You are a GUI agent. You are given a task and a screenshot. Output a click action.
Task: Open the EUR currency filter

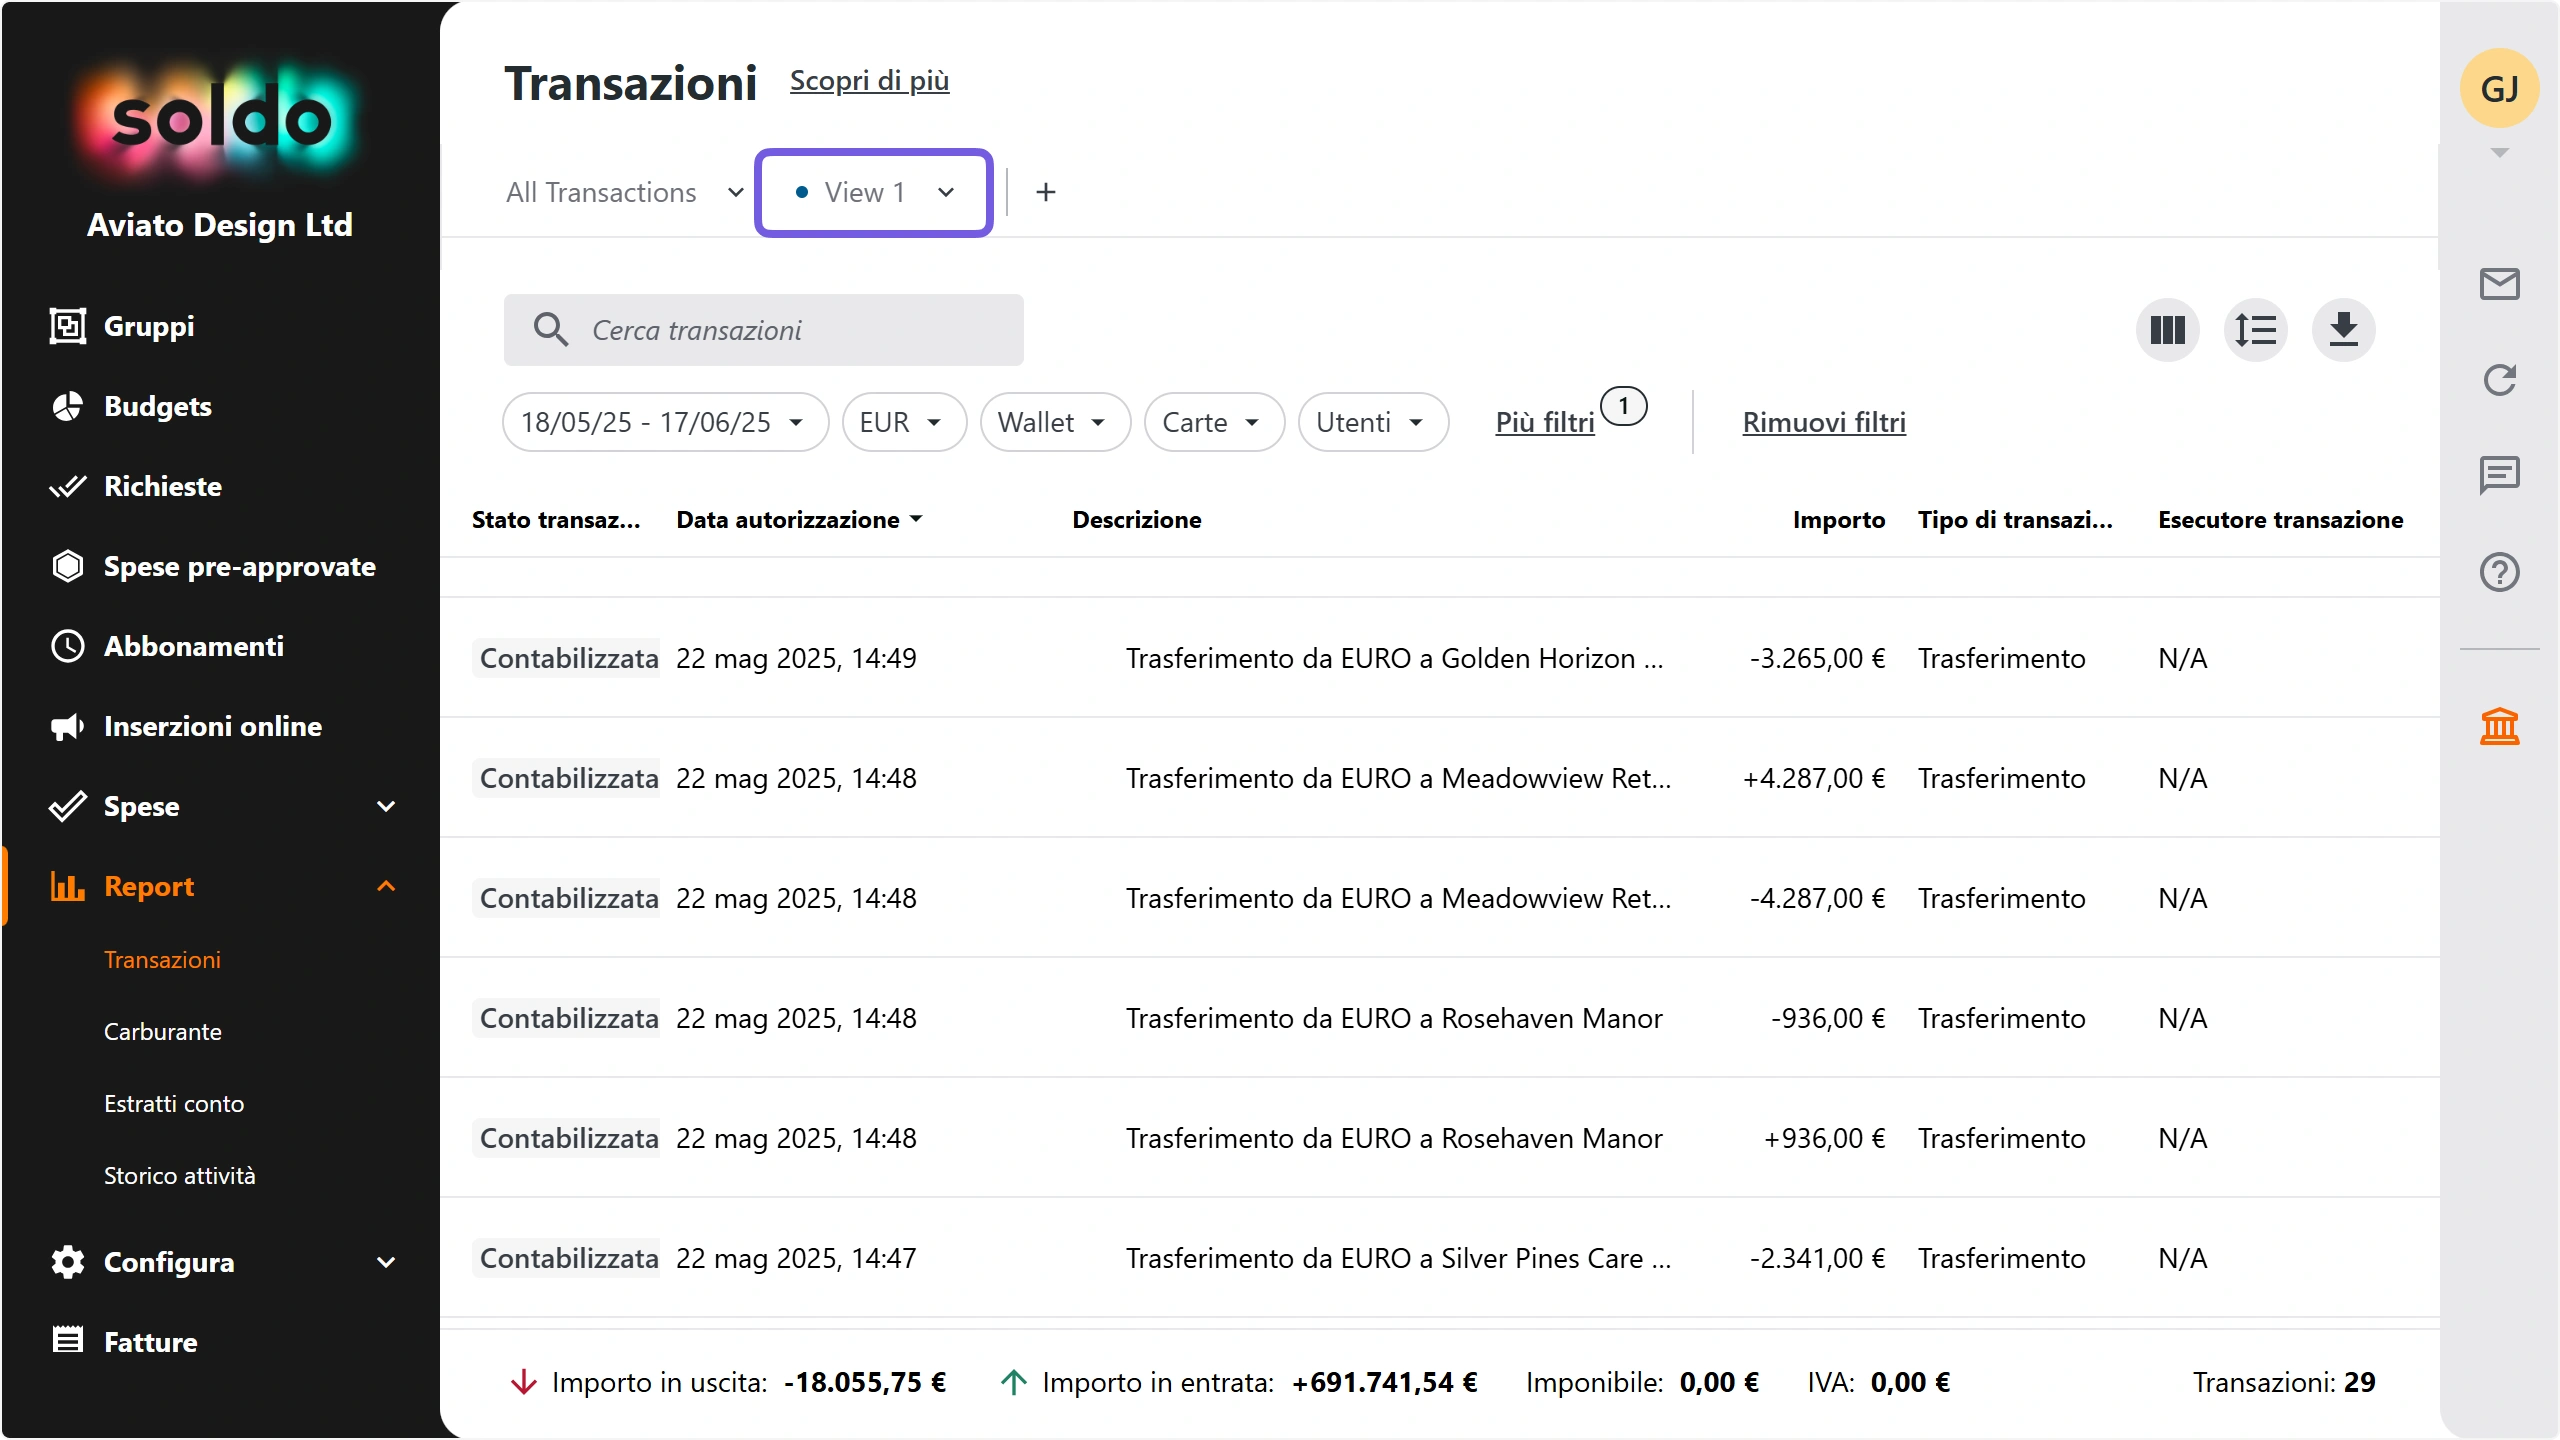(x=904, y=422)
